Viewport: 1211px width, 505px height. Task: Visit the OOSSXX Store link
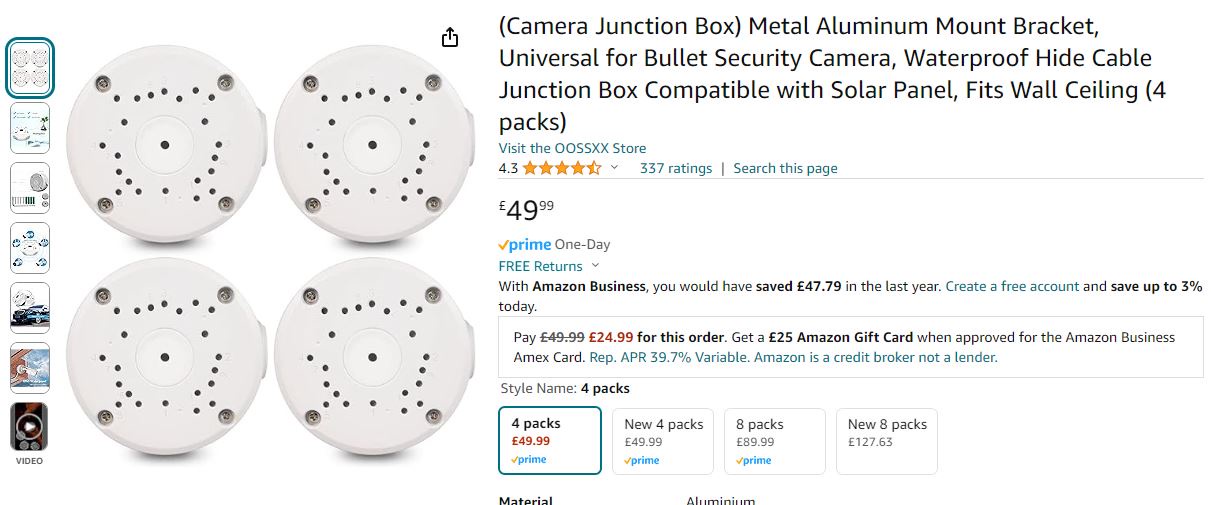pos(572,148)
